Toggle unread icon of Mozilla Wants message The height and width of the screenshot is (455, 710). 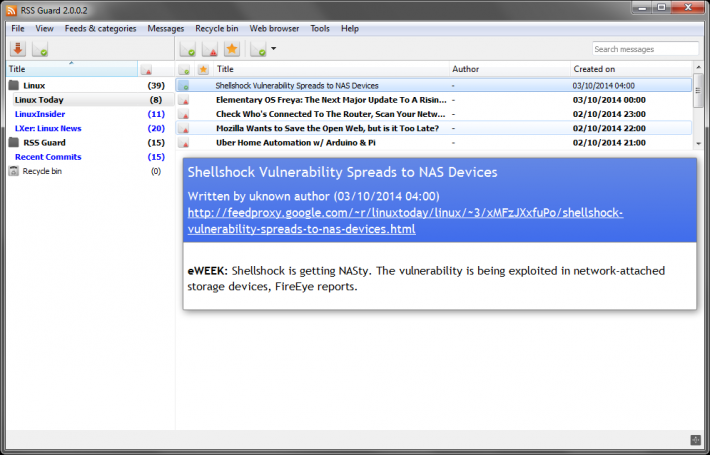[183, 129]
